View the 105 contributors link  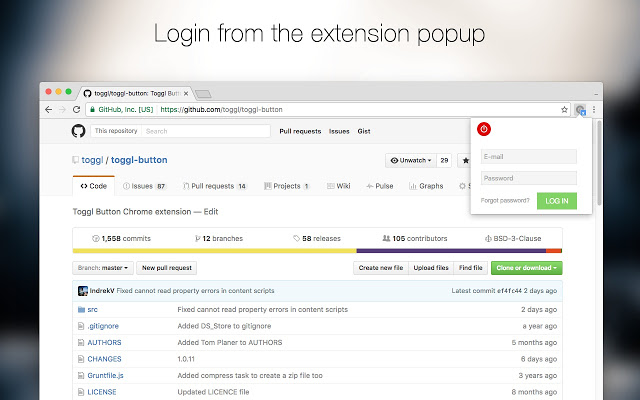415,238
